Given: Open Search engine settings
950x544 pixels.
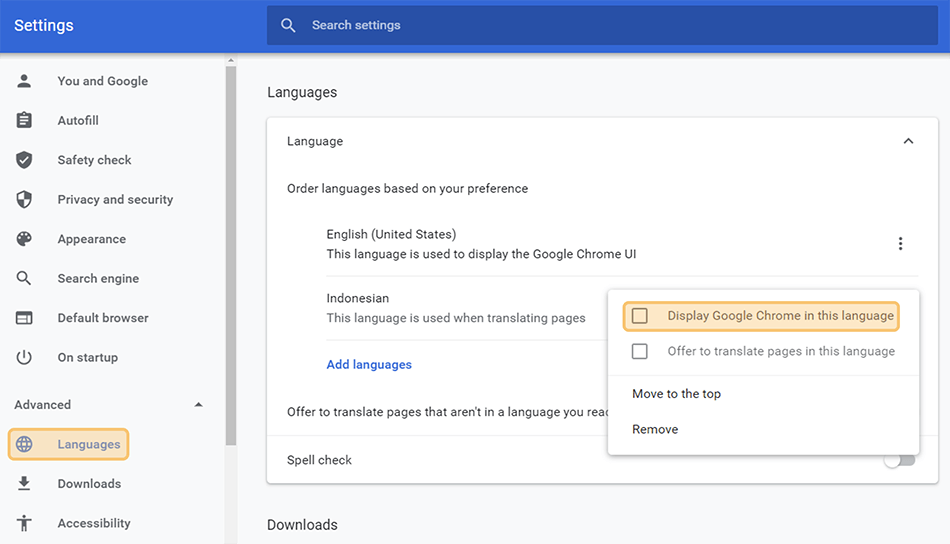Looking at the screenshot, I should 98,279.
